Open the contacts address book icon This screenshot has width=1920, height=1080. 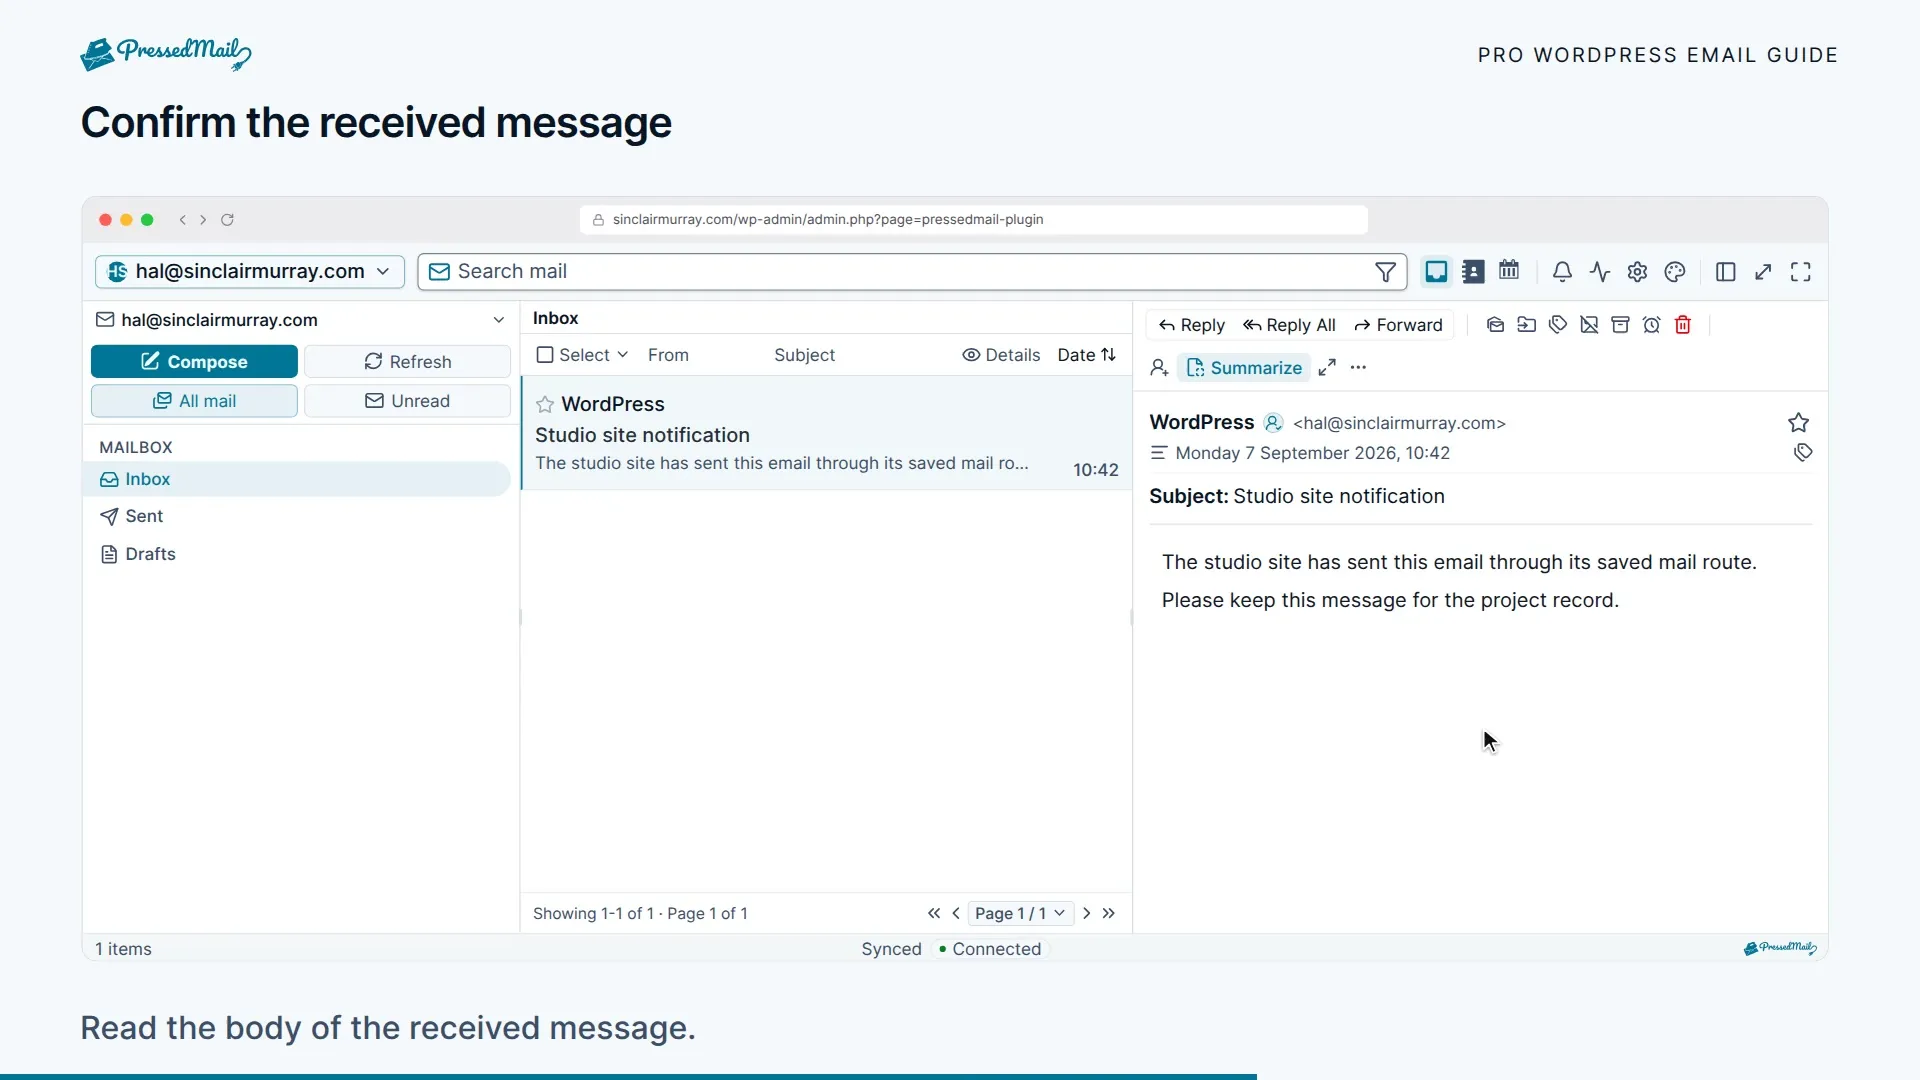click(1473, 272)
